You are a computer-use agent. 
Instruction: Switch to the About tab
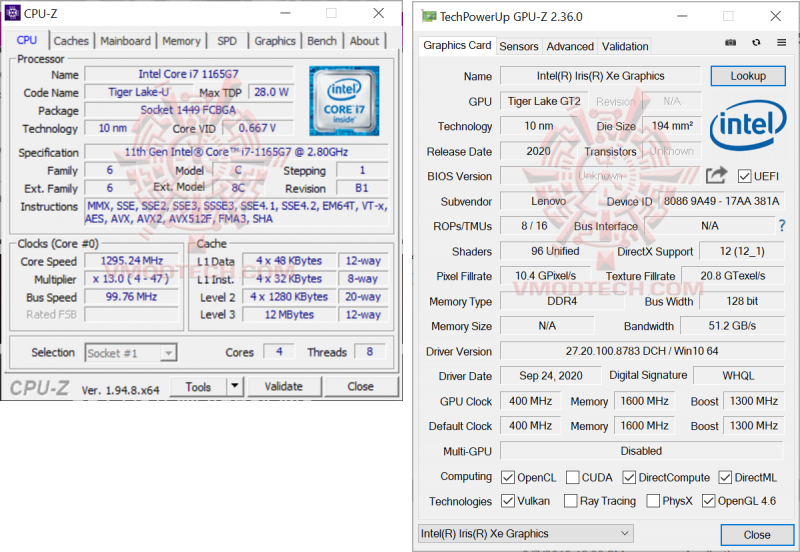tap(364, 41)
